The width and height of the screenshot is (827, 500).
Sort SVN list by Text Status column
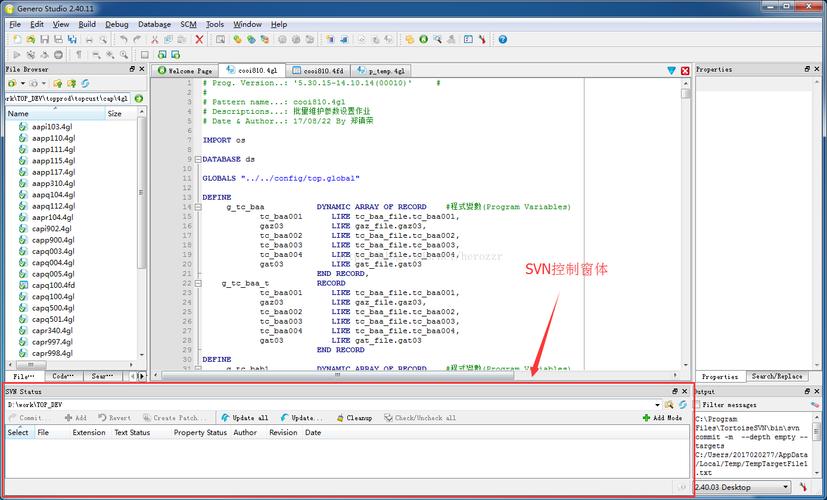[132, 432]
